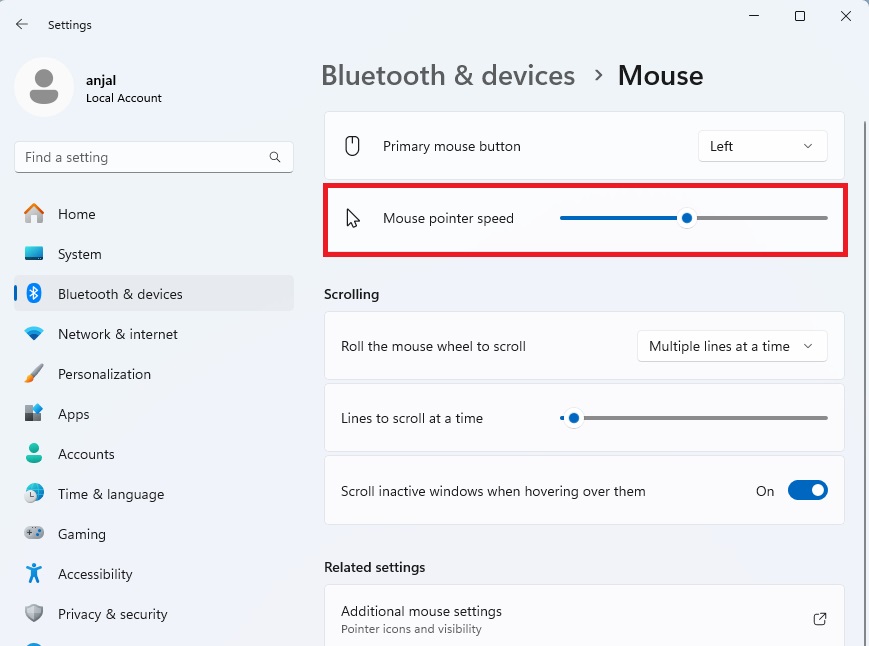869x646 pixels.
Task: Click the Network wifi icon in sidebar
Action: [34, 334]
